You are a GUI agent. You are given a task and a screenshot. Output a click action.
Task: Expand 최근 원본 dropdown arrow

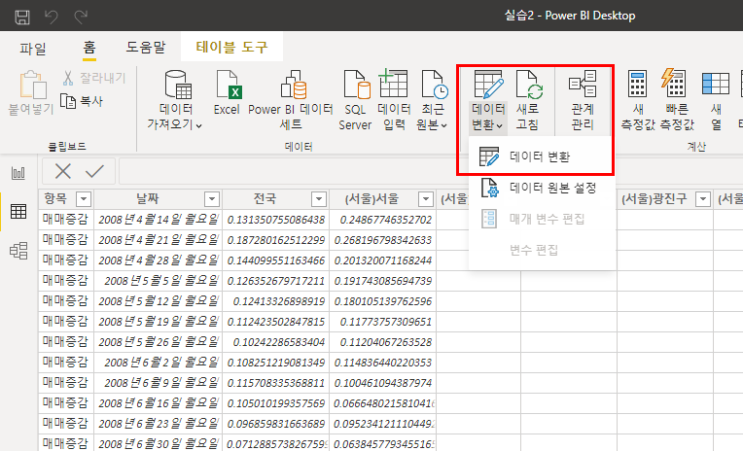(x=444, y=126)
